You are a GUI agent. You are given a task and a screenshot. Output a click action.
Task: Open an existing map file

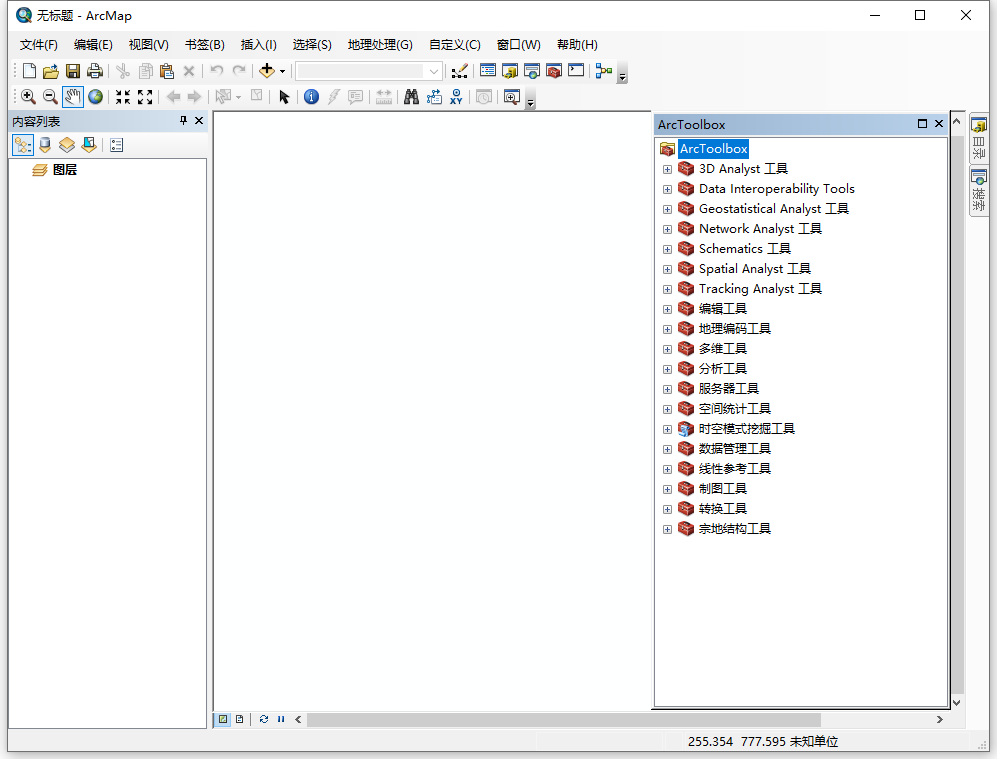pyautogui.click(x=51, y=71)
